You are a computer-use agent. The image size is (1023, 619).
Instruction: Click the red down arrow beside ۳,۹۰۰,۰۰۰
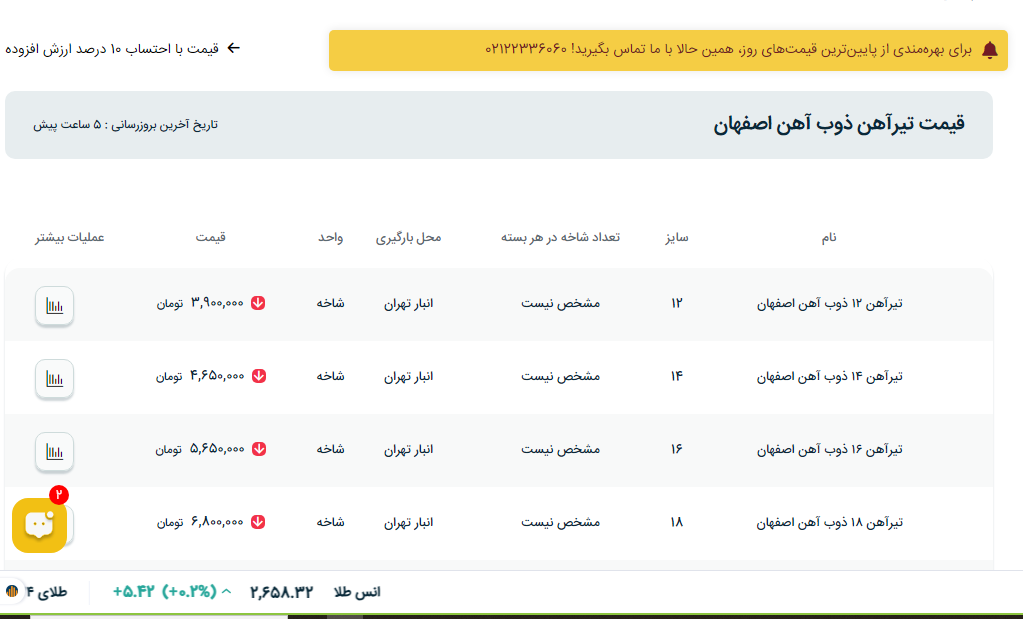pyautogui.click(x=258, y=303)
